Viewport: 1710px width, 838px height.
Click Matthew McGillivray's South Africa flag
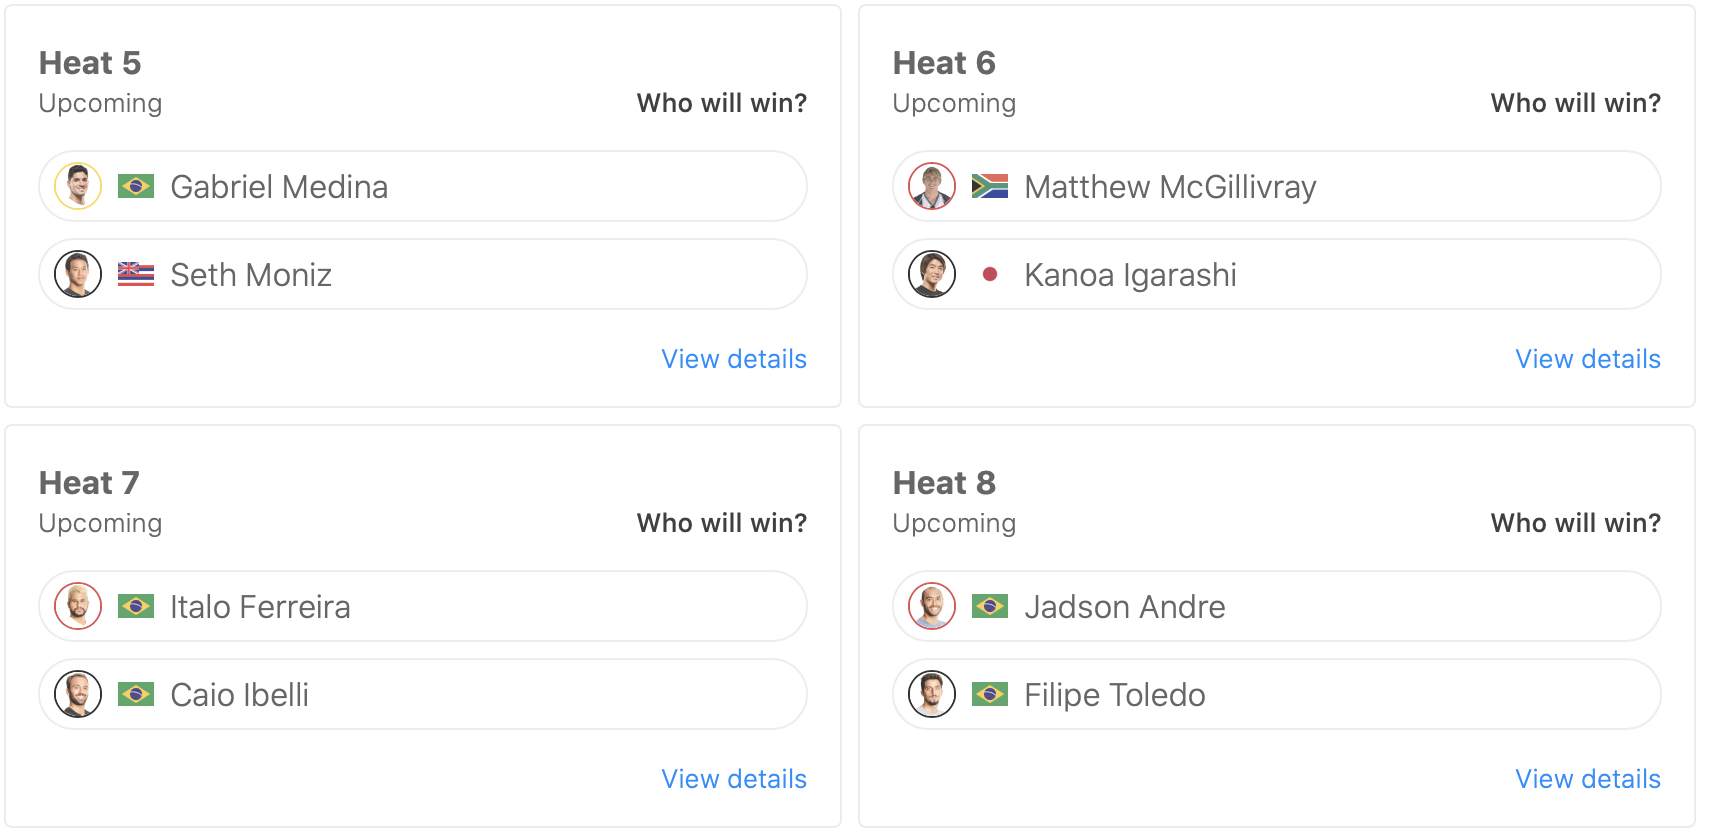(990, 186)
